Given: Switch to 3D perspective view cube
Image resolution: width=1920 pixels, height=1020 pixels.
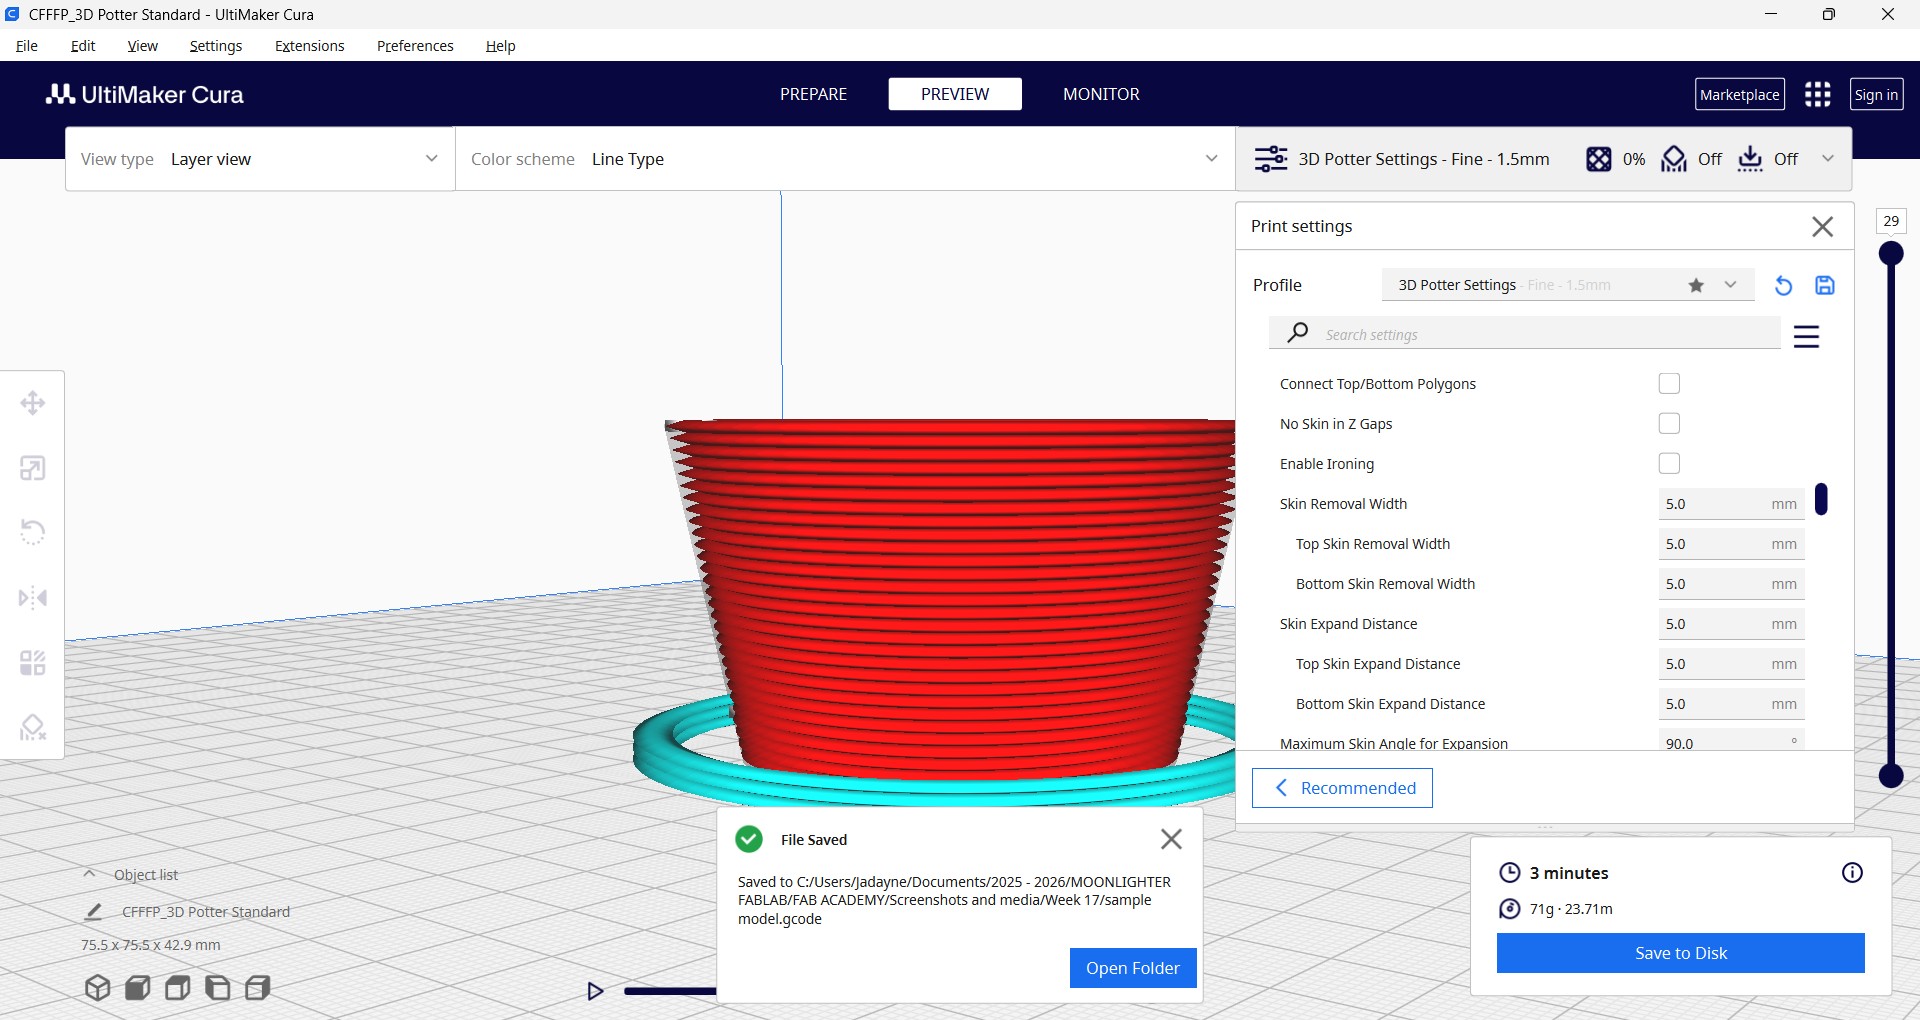Looking at the screenshot, I should (97, 988).
